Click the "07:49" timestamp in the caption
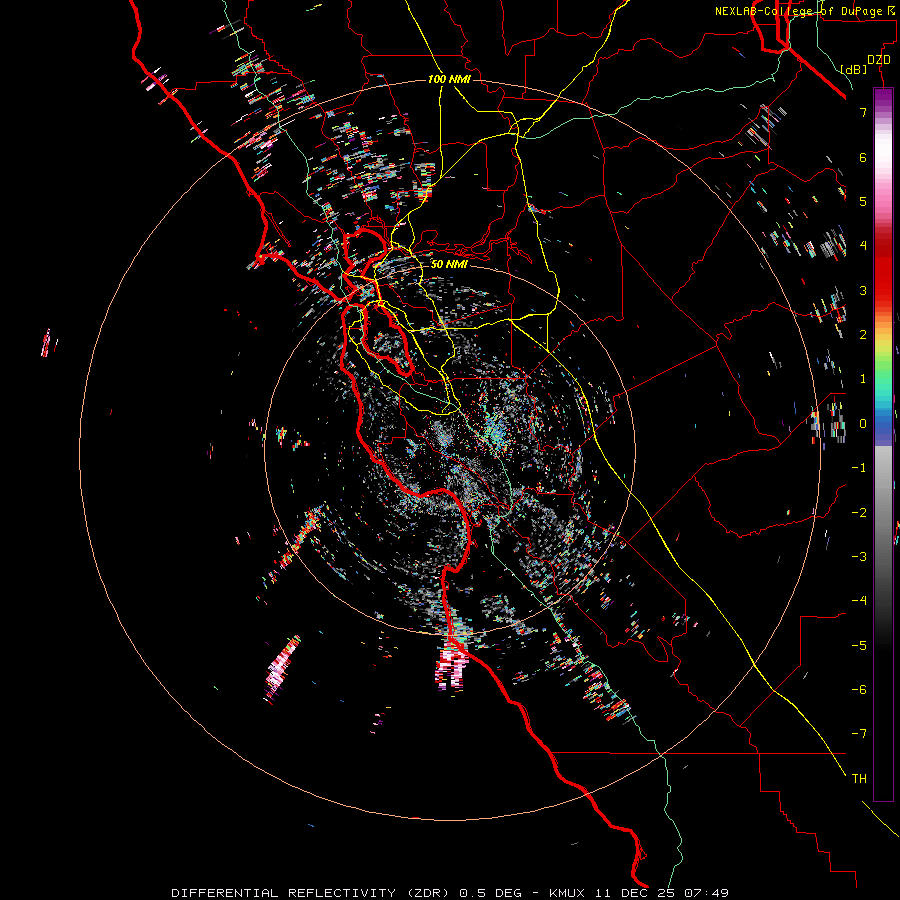Image resolution: width=900 pixels, height=900 pixels. click(x=707, y=893)
